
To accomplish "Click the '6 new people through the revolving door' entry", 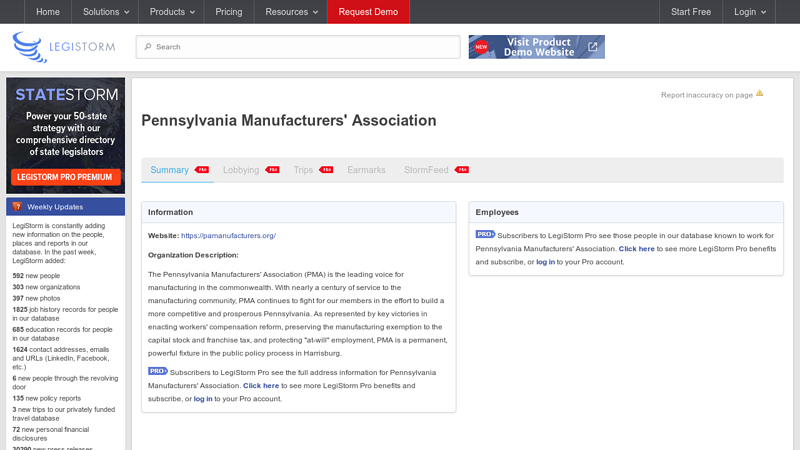I will [65, 383].
